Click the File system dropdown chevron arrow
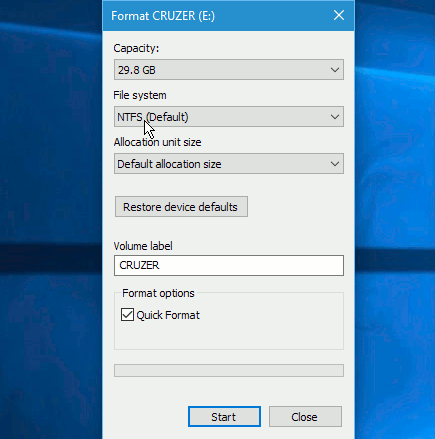This screenshot has width=435, height=439. point(335,117)
